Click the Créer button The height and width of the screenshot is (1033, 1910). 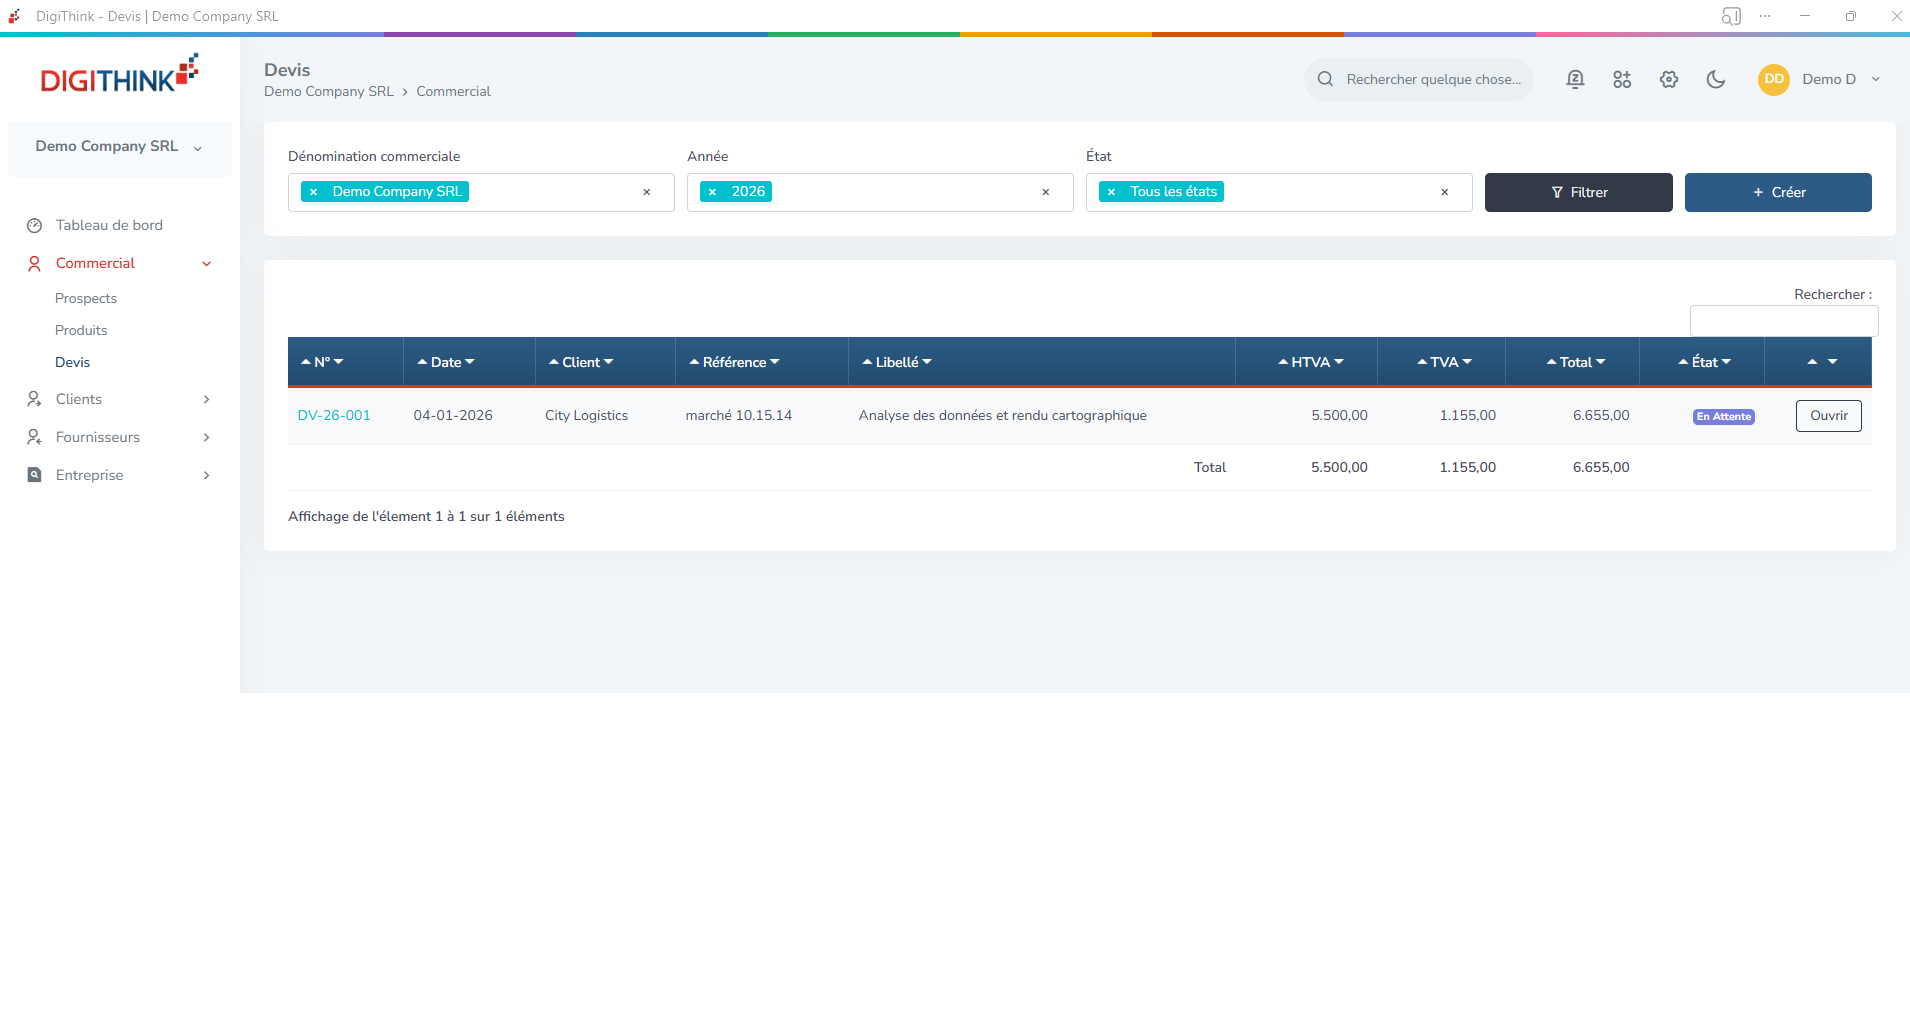(x=1777, y=192)
